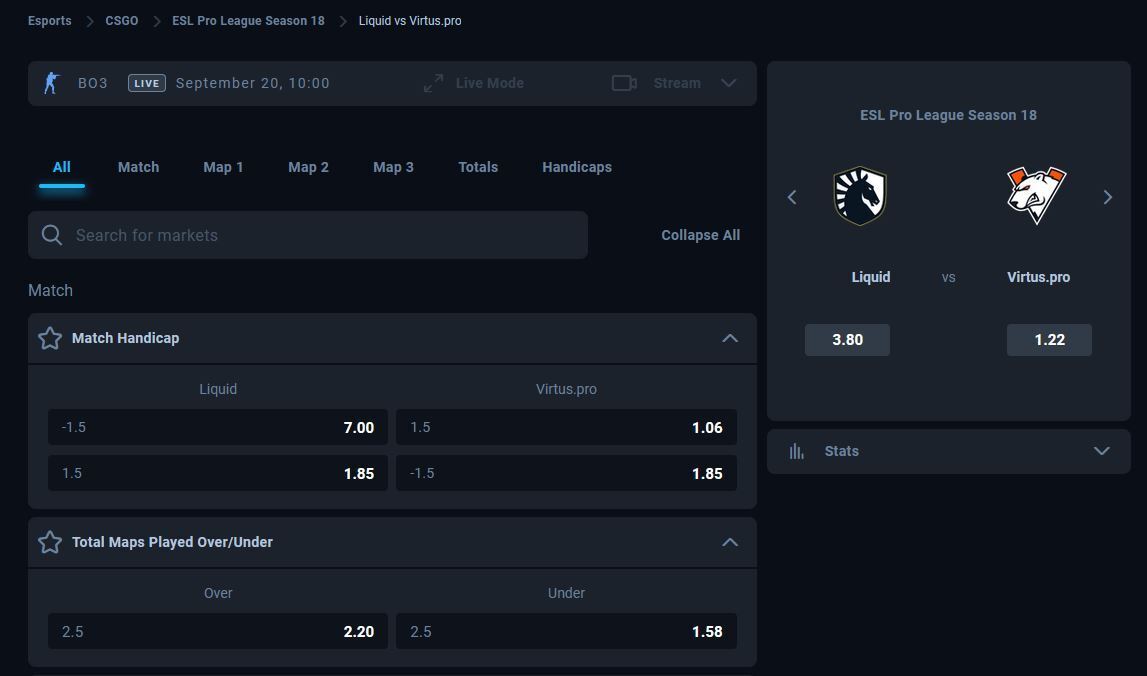Click the search magnifier icon
1147x676 pixels.
pyautogui.click(x=52, y=235)
